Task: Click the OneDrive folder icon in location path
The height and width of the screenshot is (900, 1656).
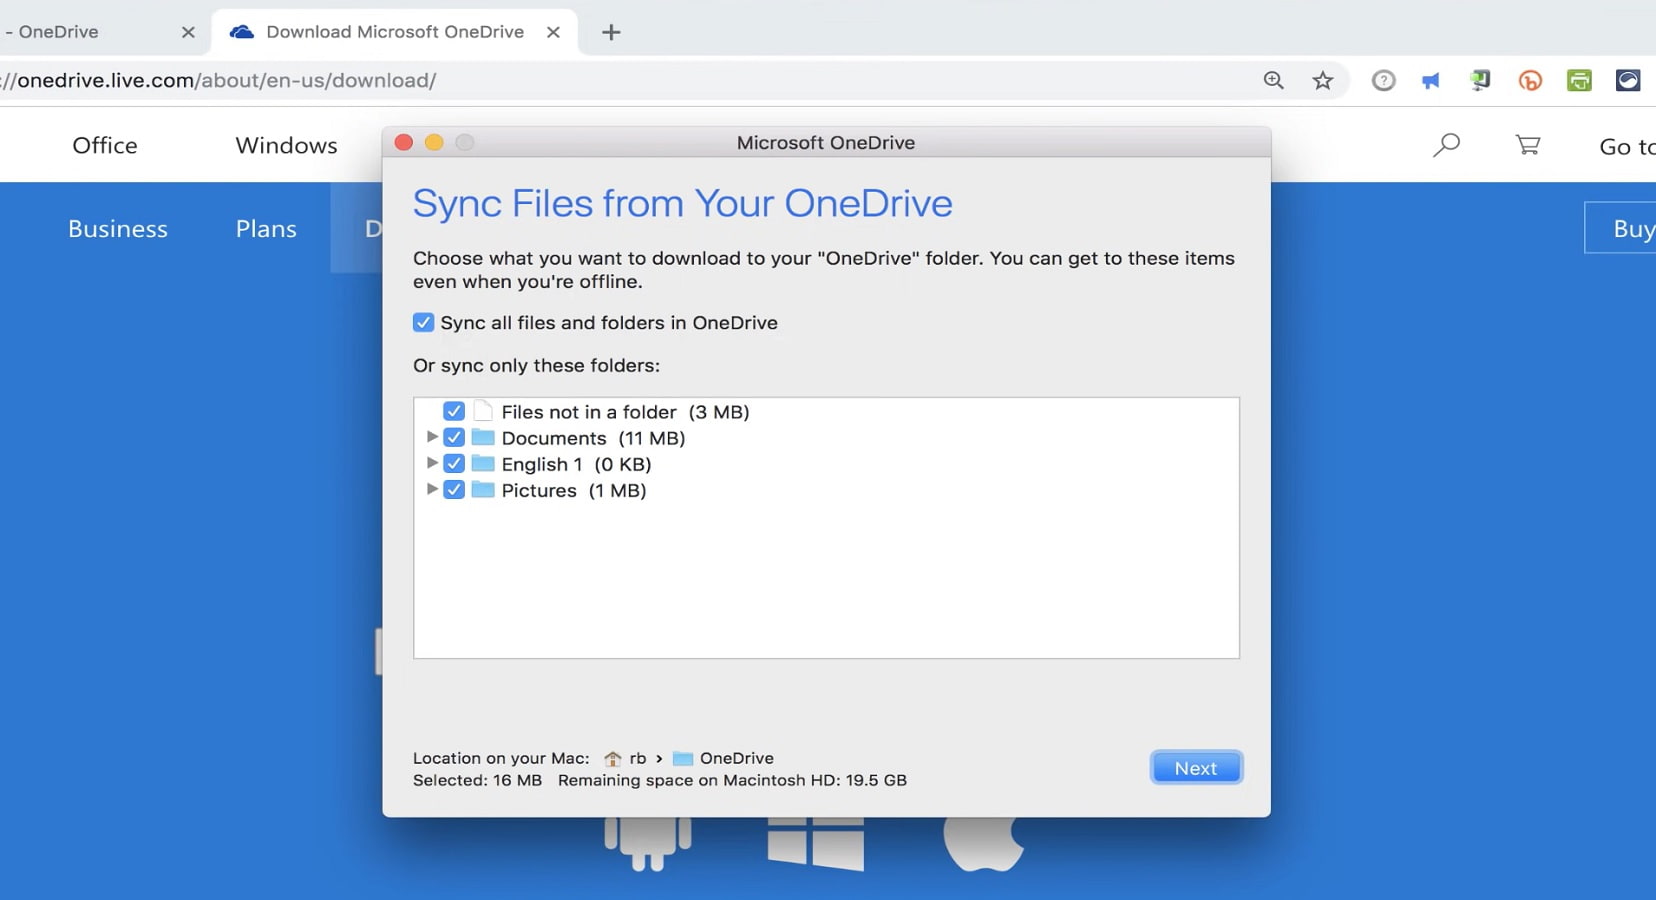Action: point(683,758)
